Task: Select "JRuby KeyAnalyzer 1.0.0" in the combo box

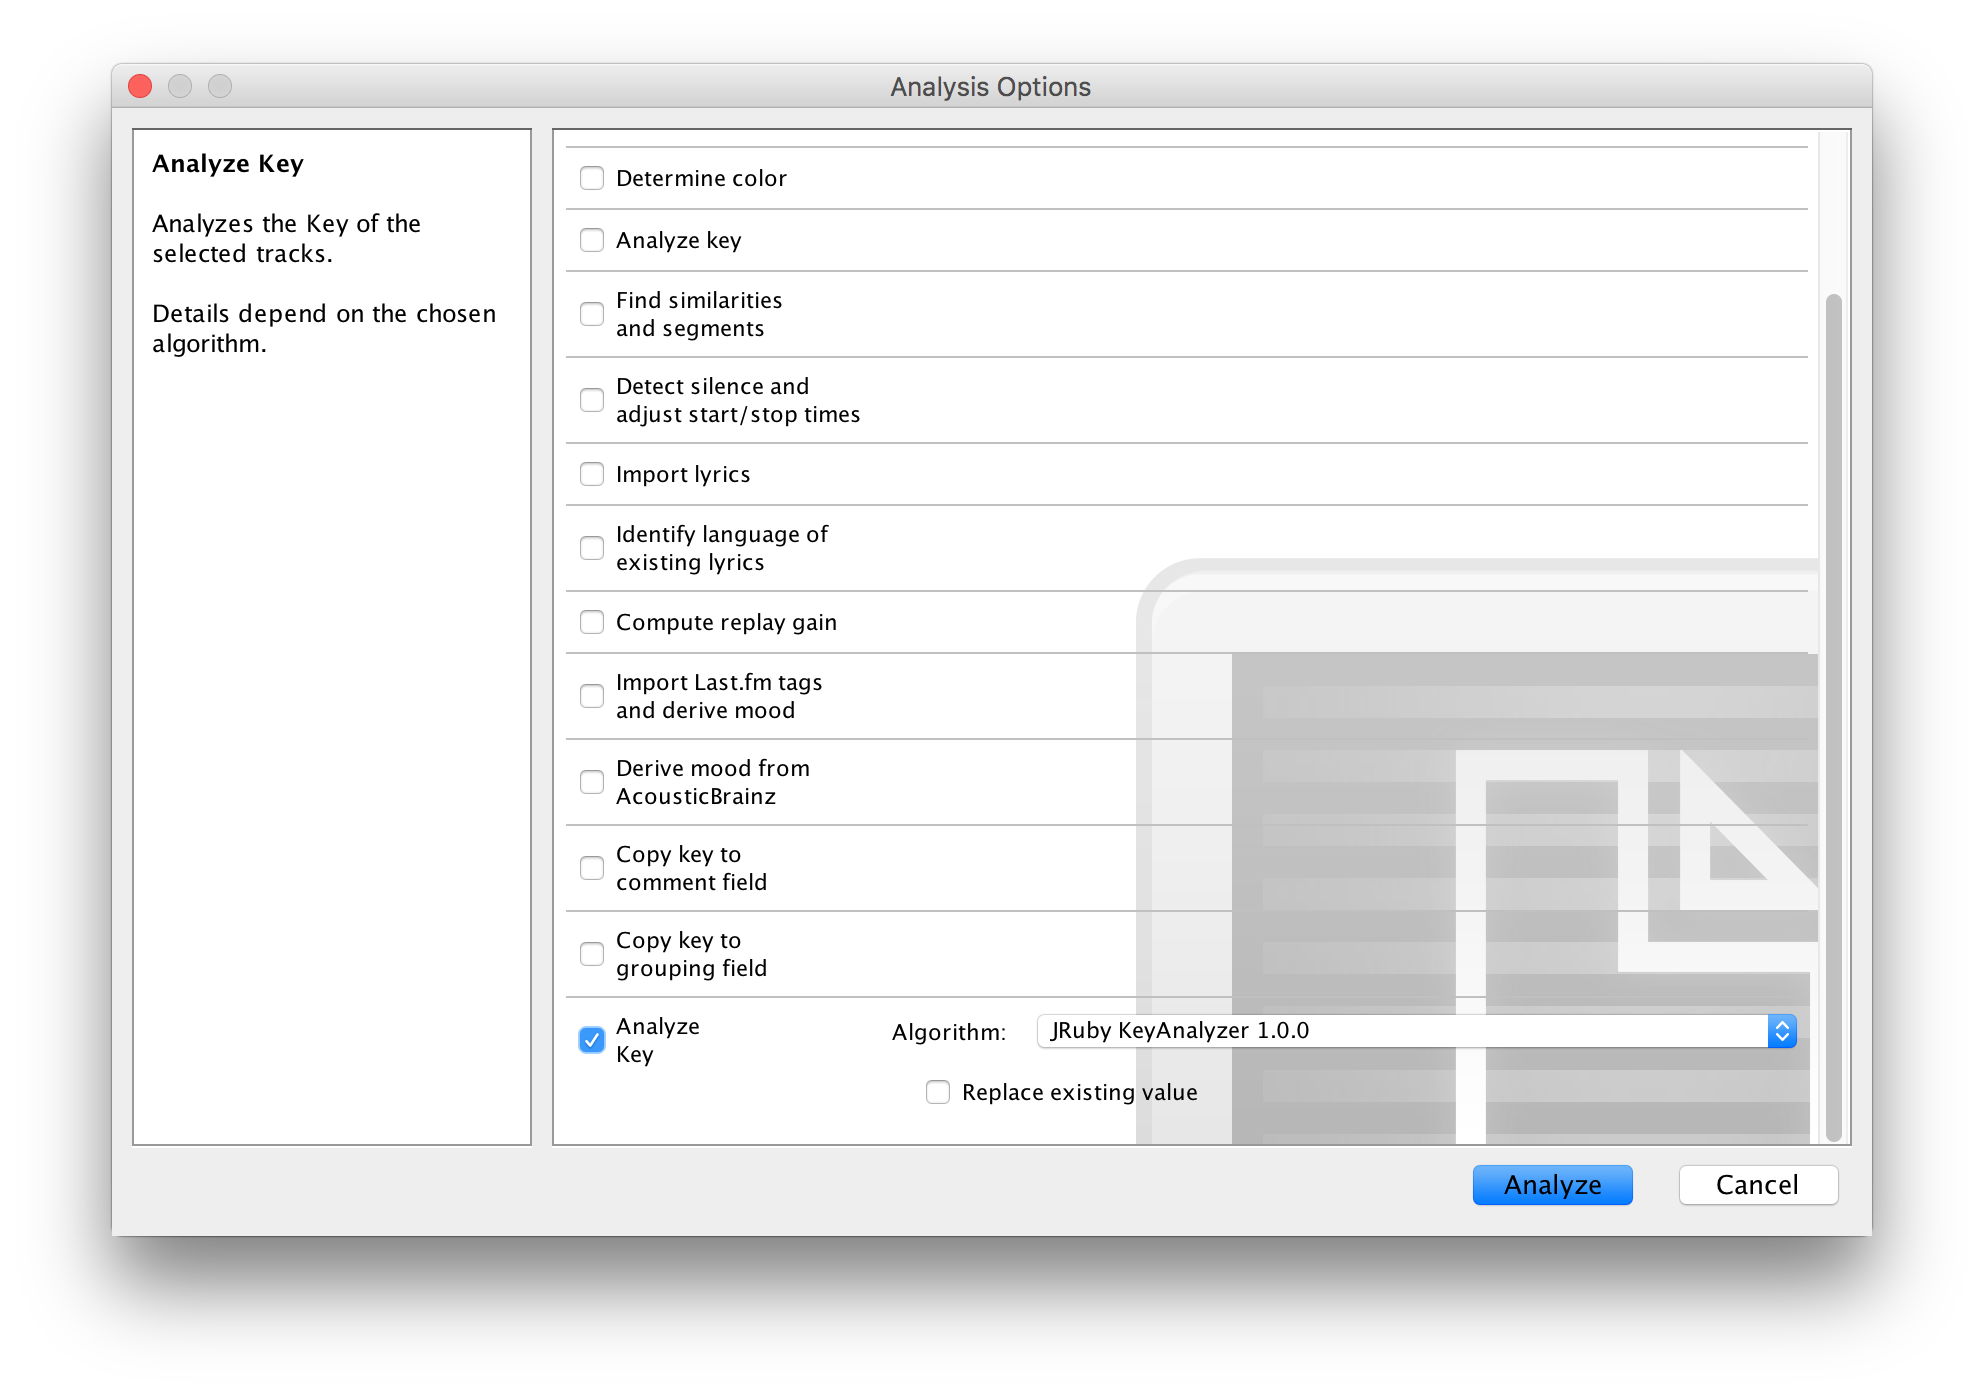Action: pos(1400,1030)
